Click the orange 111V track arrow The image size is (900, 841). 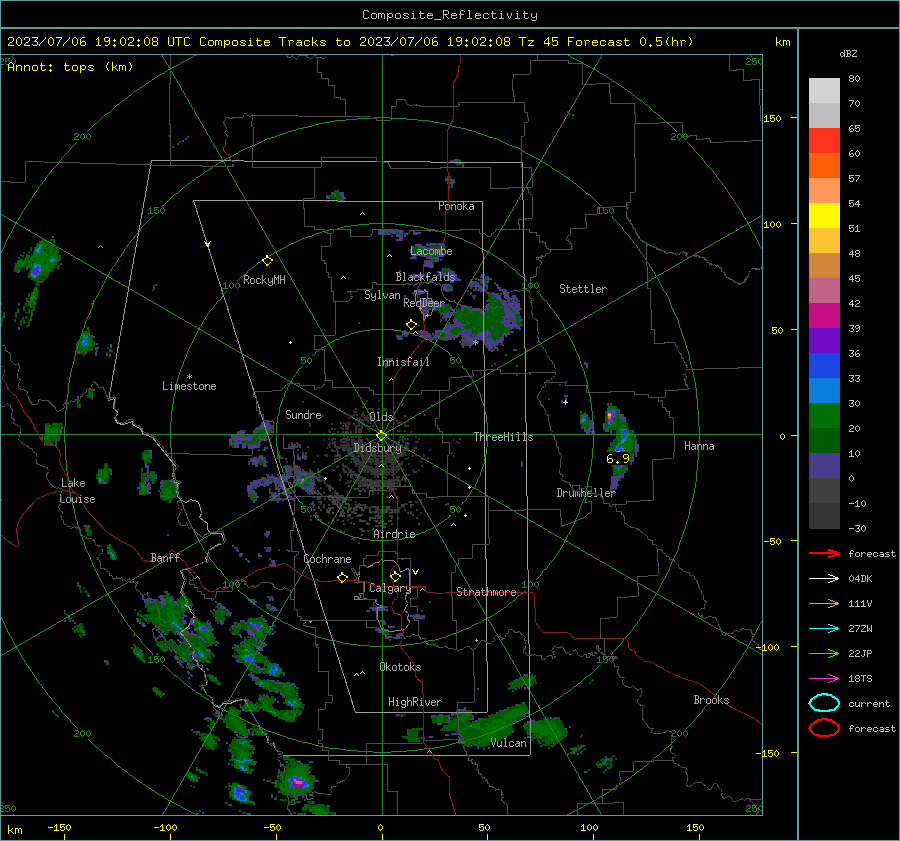(x=824, y=603)
